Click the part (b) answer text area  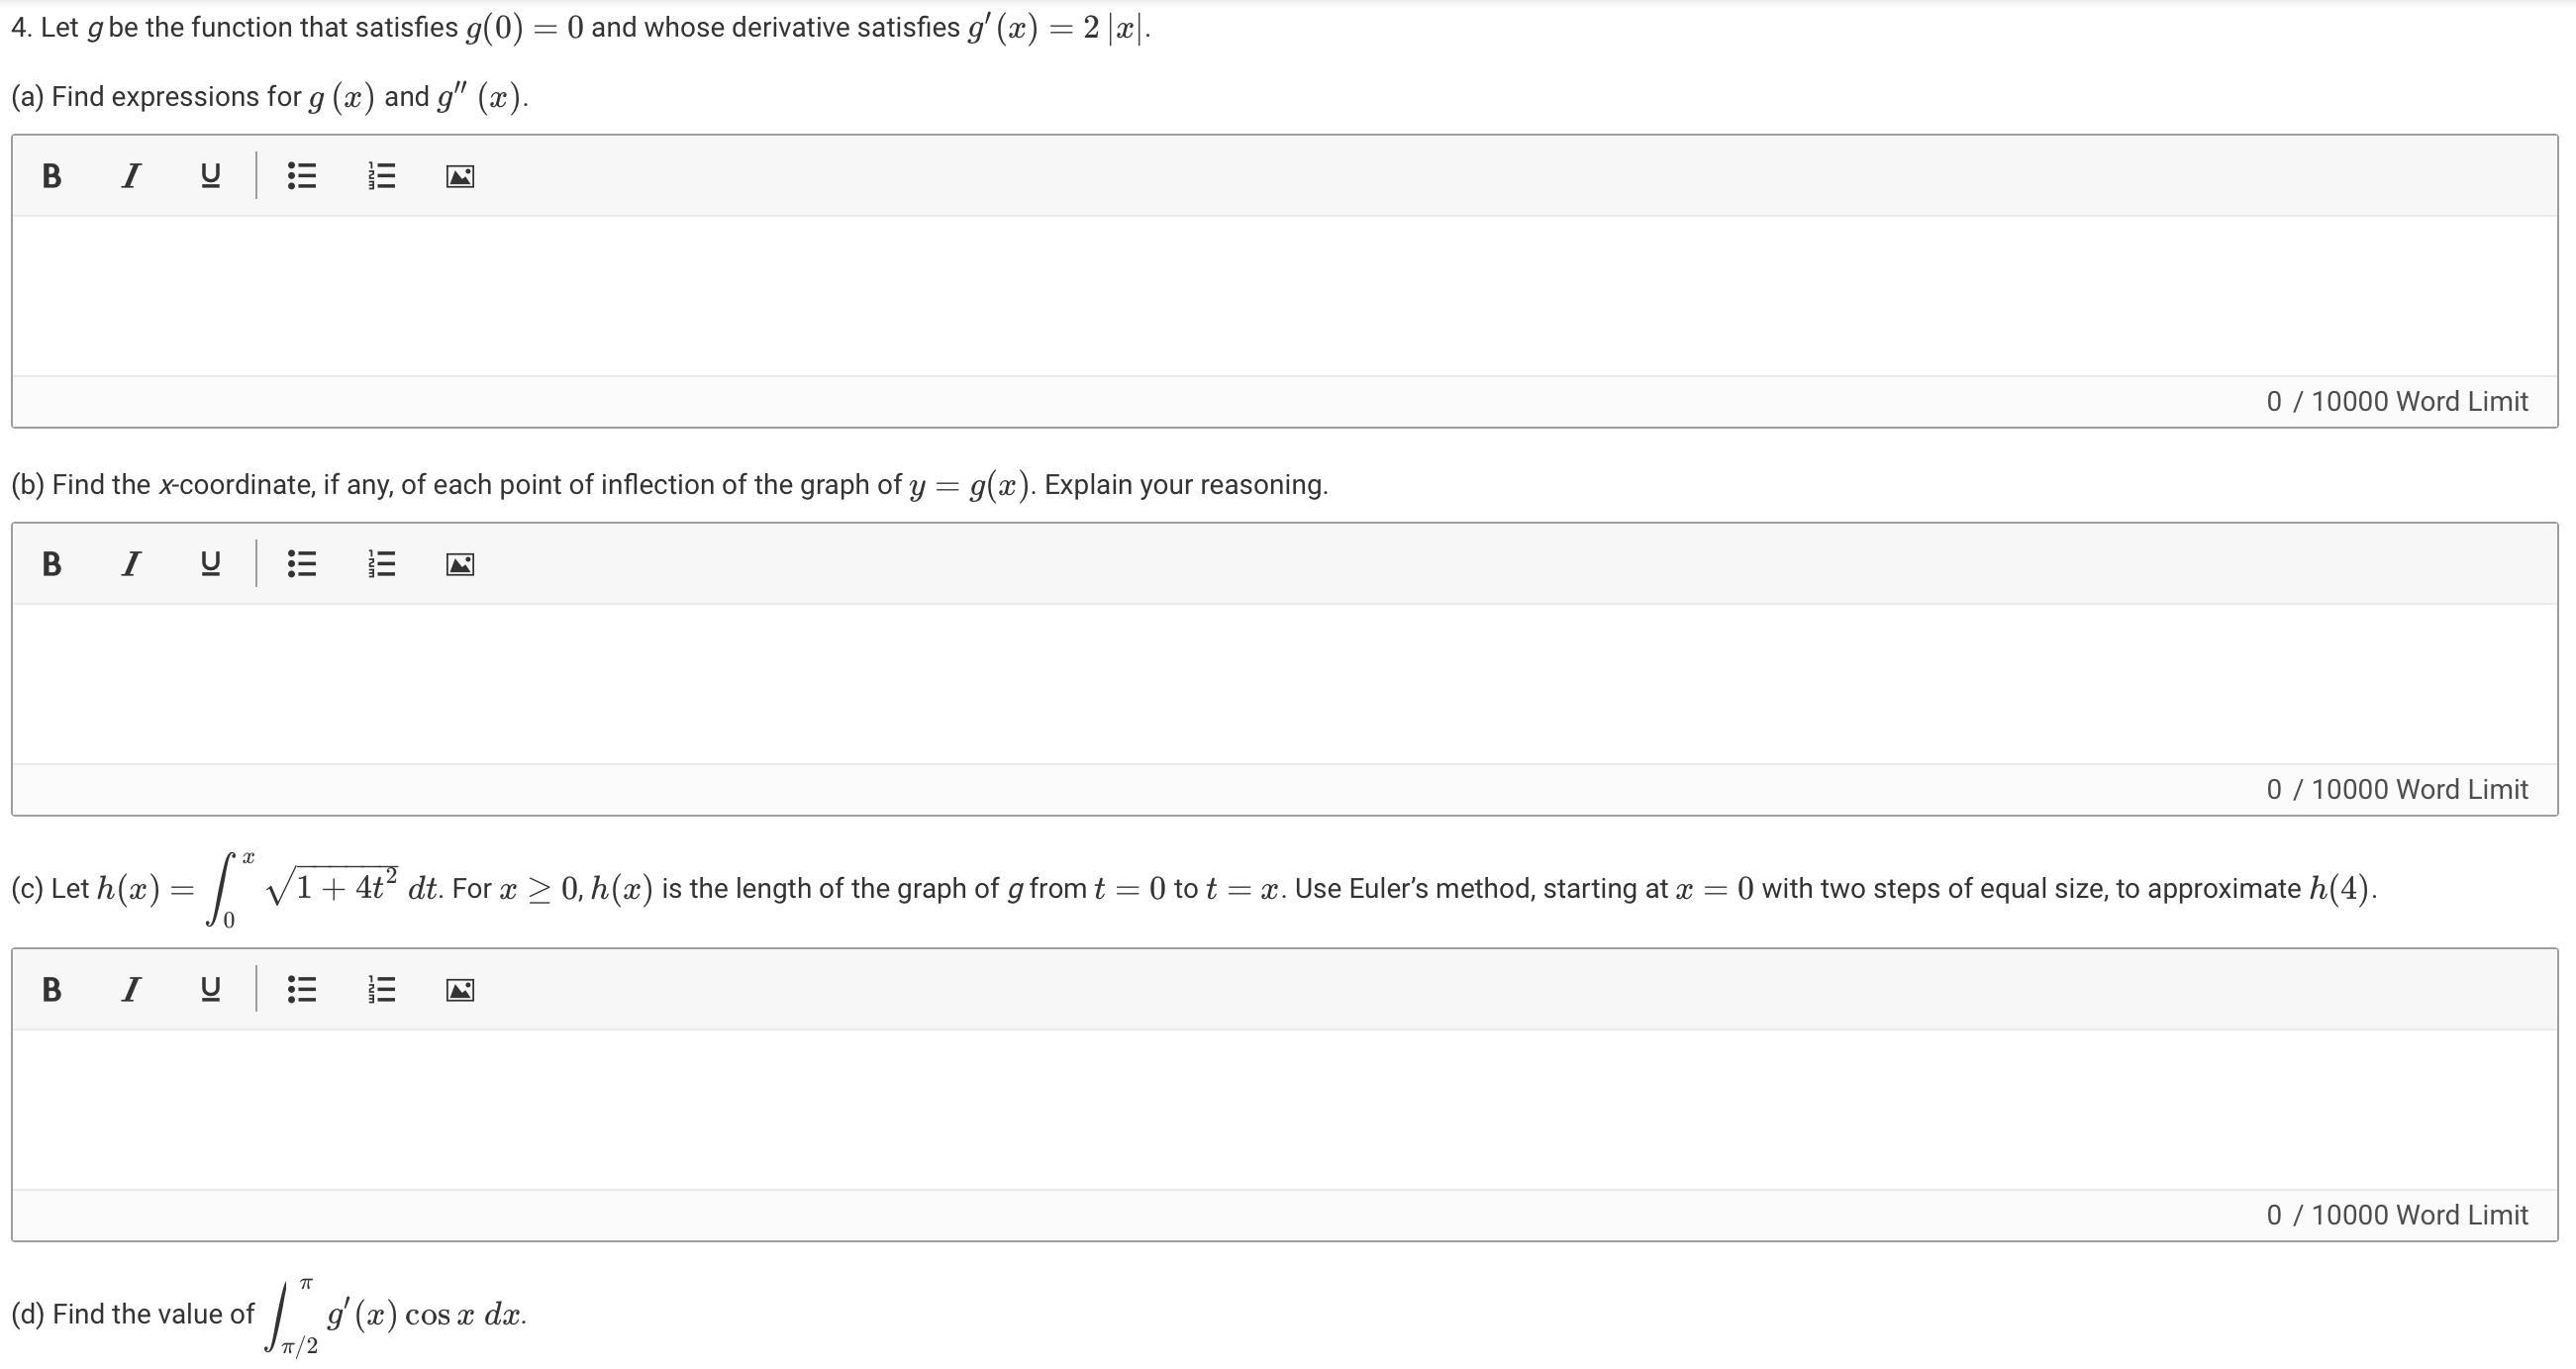pos(1284,684)
